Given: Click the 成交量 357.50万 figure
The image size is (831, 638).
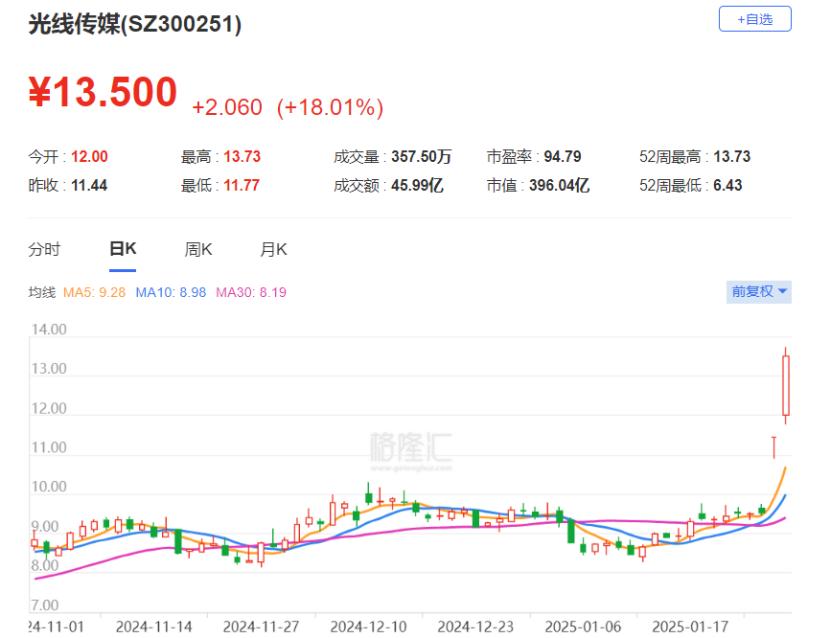Looking at the screenshot, I should 421,157.
